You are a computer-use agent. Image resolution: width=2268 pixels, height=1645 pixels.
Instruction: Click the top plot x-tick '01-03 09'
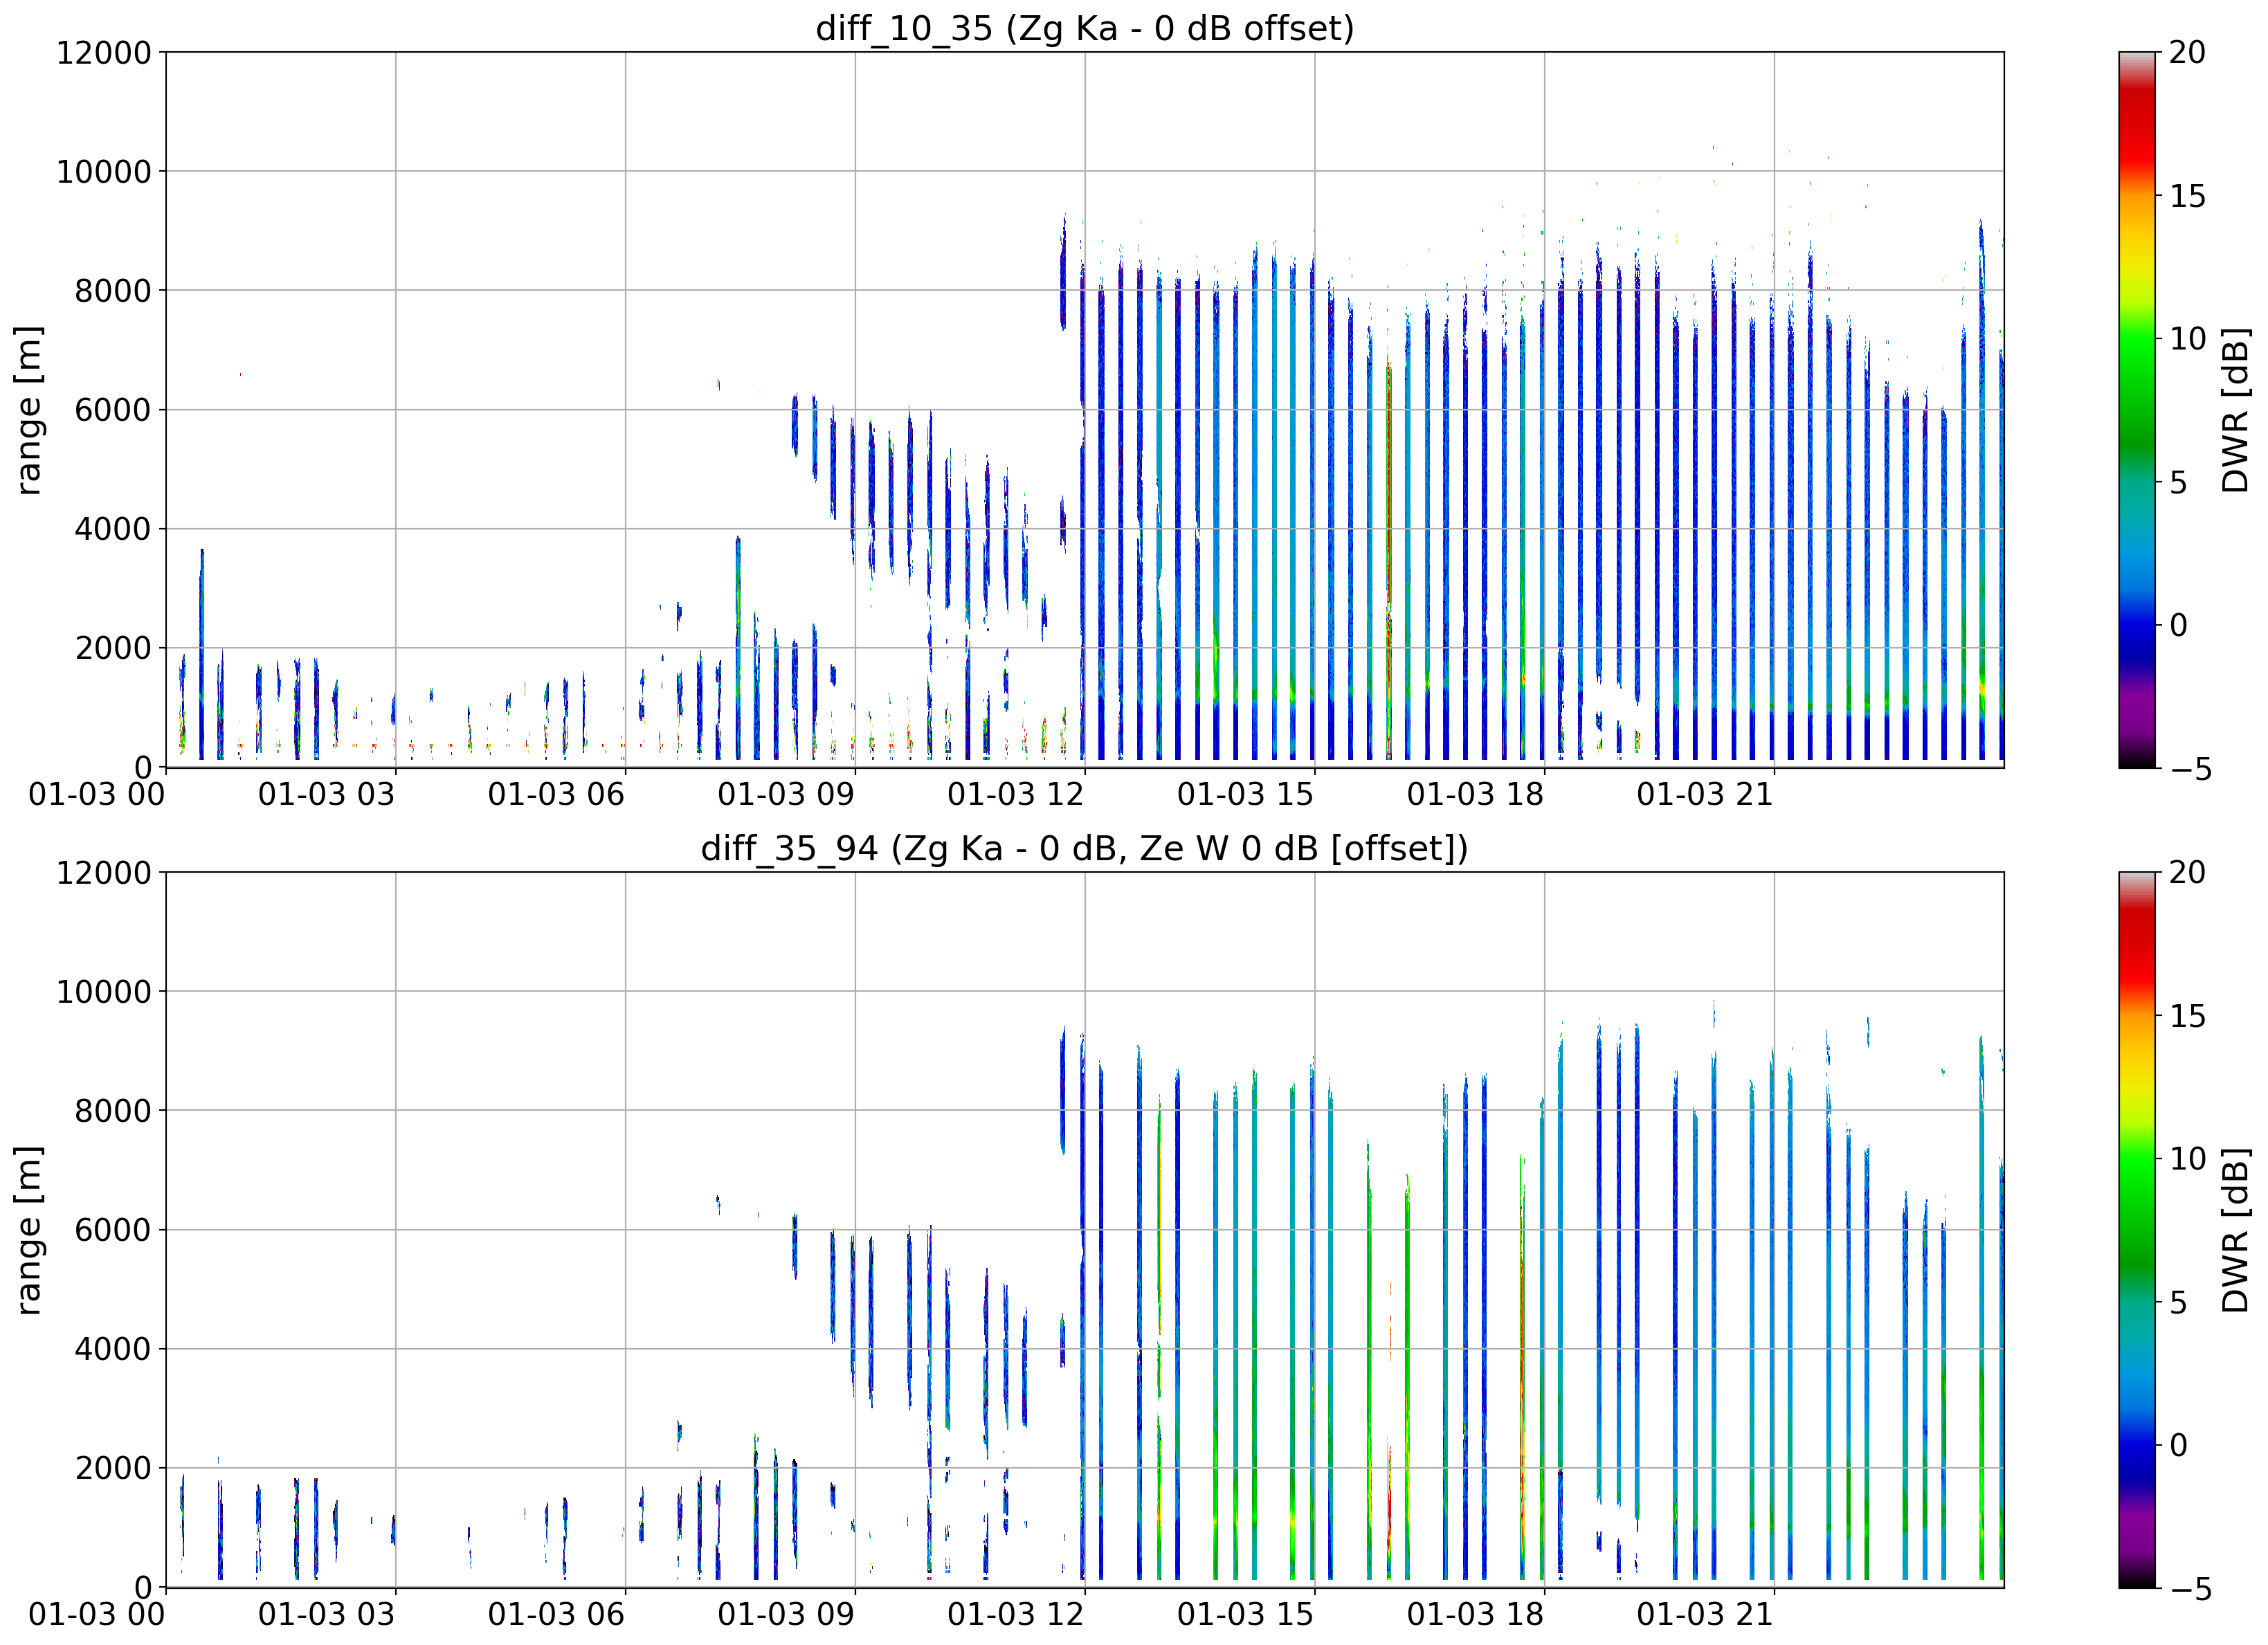(786, 795)
